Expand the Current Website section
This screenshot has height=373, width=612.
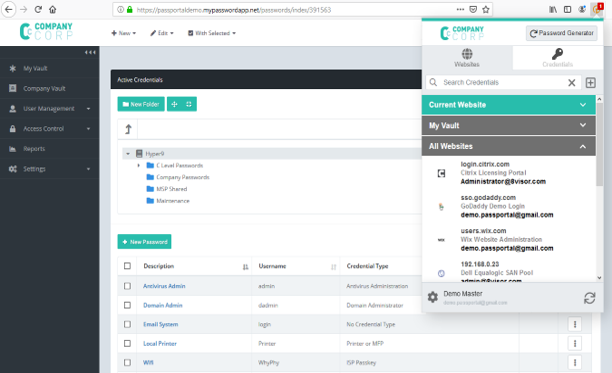pos(509,105)
